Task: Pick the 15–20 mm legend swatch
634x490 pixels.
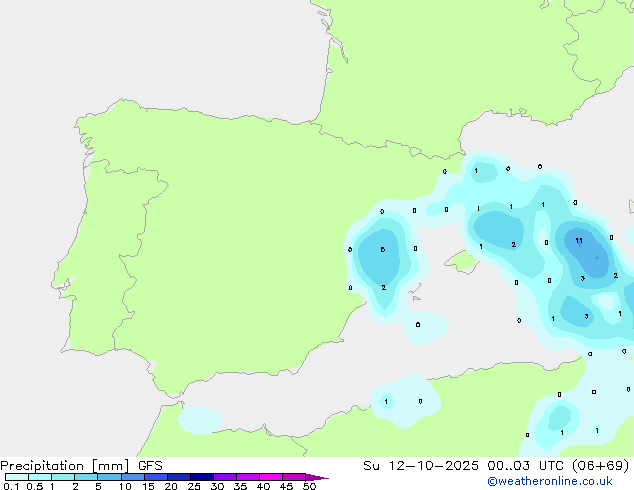Action: tap(156, 477)
